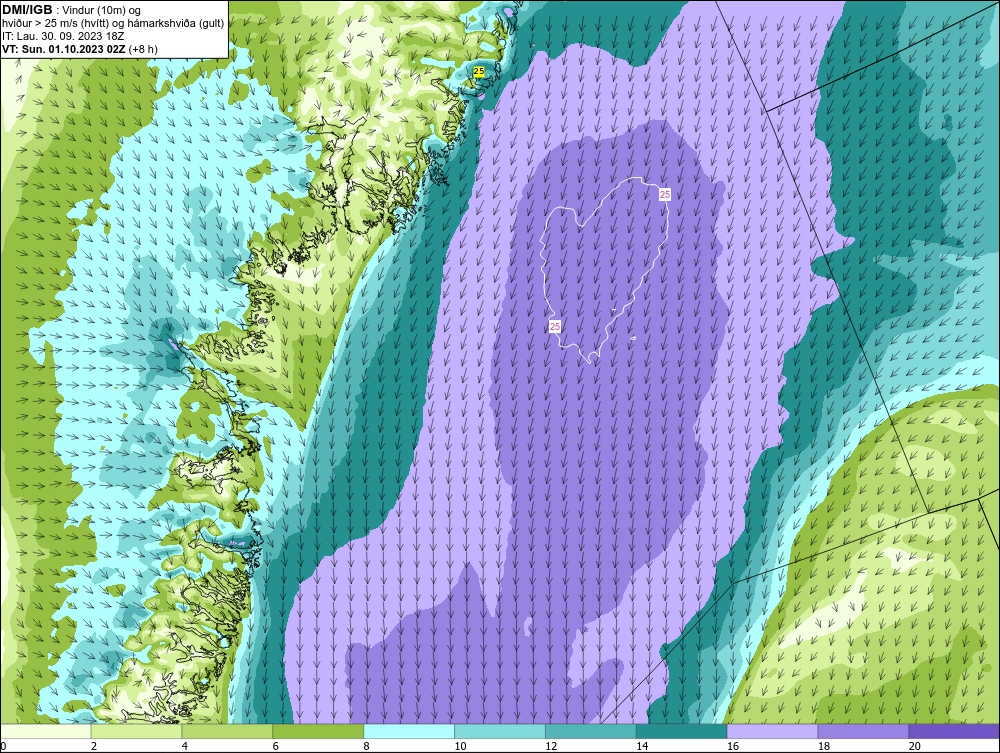The image size is (1000, 753).
Task: Click the legend value 6
Action: [276, 746]
